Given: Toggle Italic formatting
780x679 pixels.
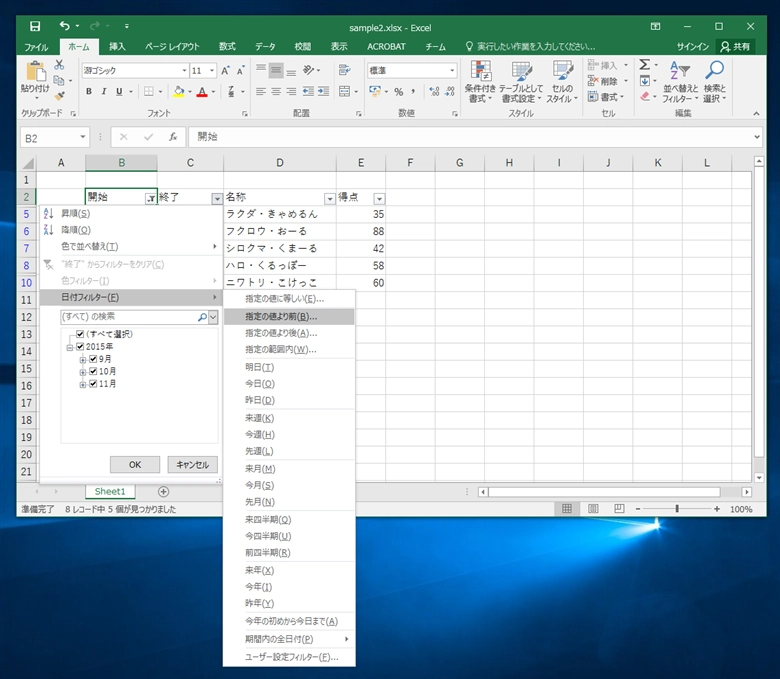Looking at the screenshot, I should pyautogui.click(x=103, y=92).
